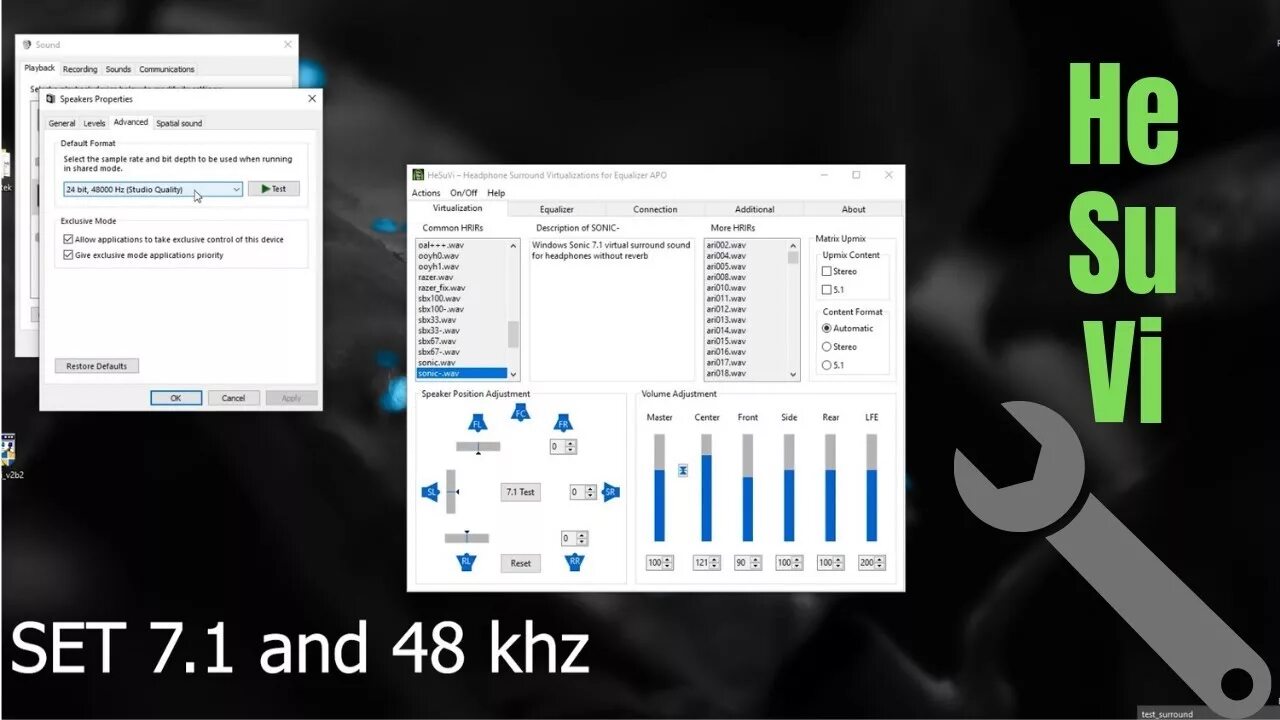Open the sample rate format dropdown

click(153, 189)
